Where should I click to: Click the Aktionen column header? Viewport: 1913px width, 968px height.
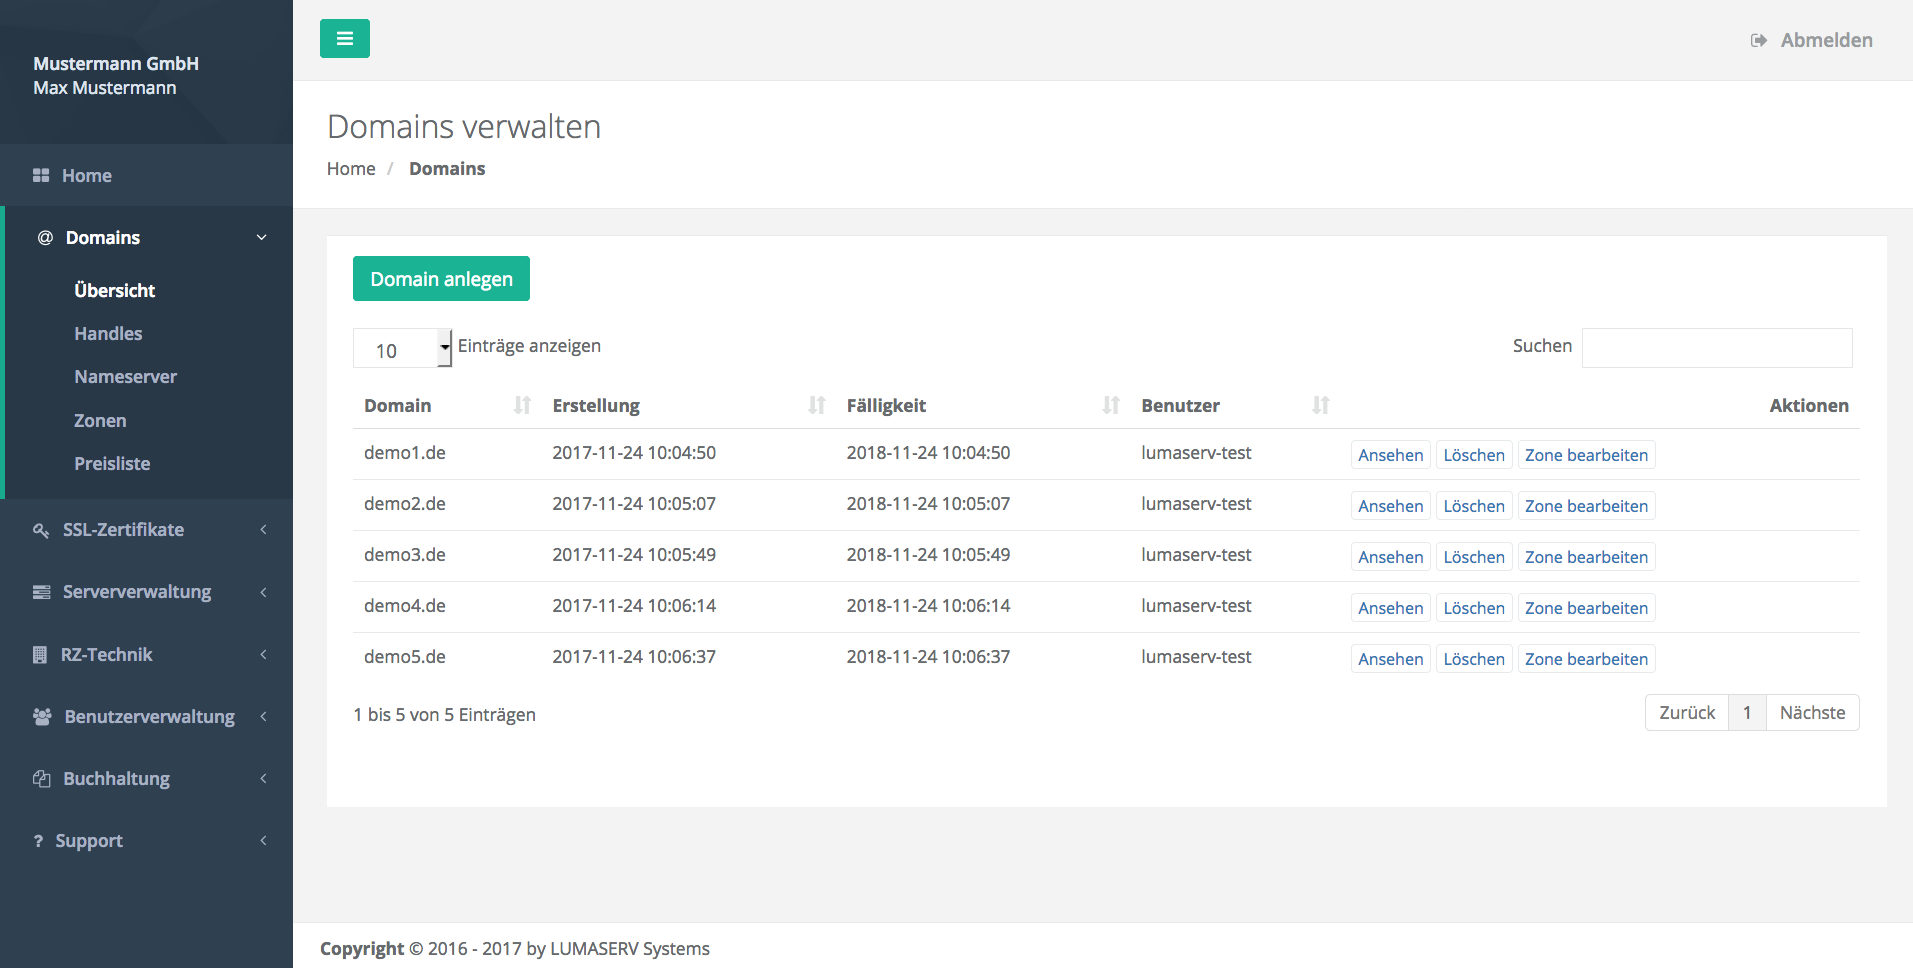click(x=1809, y=405)
